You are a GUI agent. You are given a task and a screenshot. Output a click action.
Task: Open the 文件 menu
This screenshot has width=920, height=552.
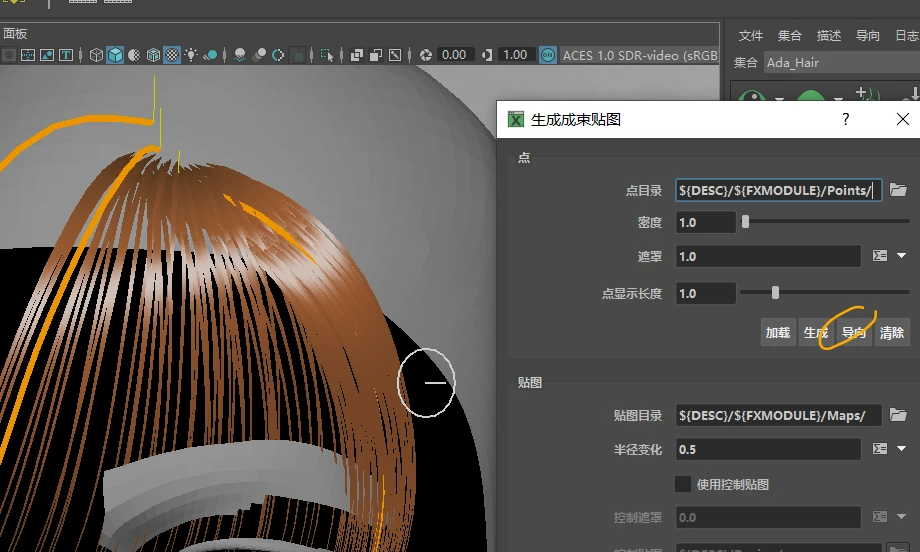click(751, 36)
